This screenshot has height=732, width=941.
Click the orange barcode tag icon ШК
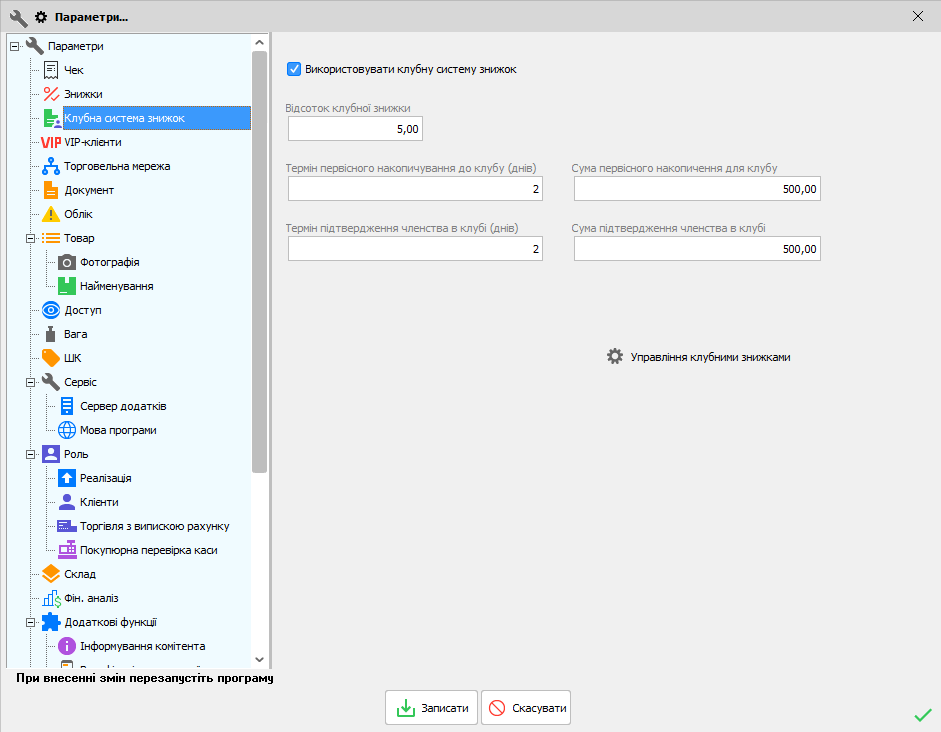[51, 358]
